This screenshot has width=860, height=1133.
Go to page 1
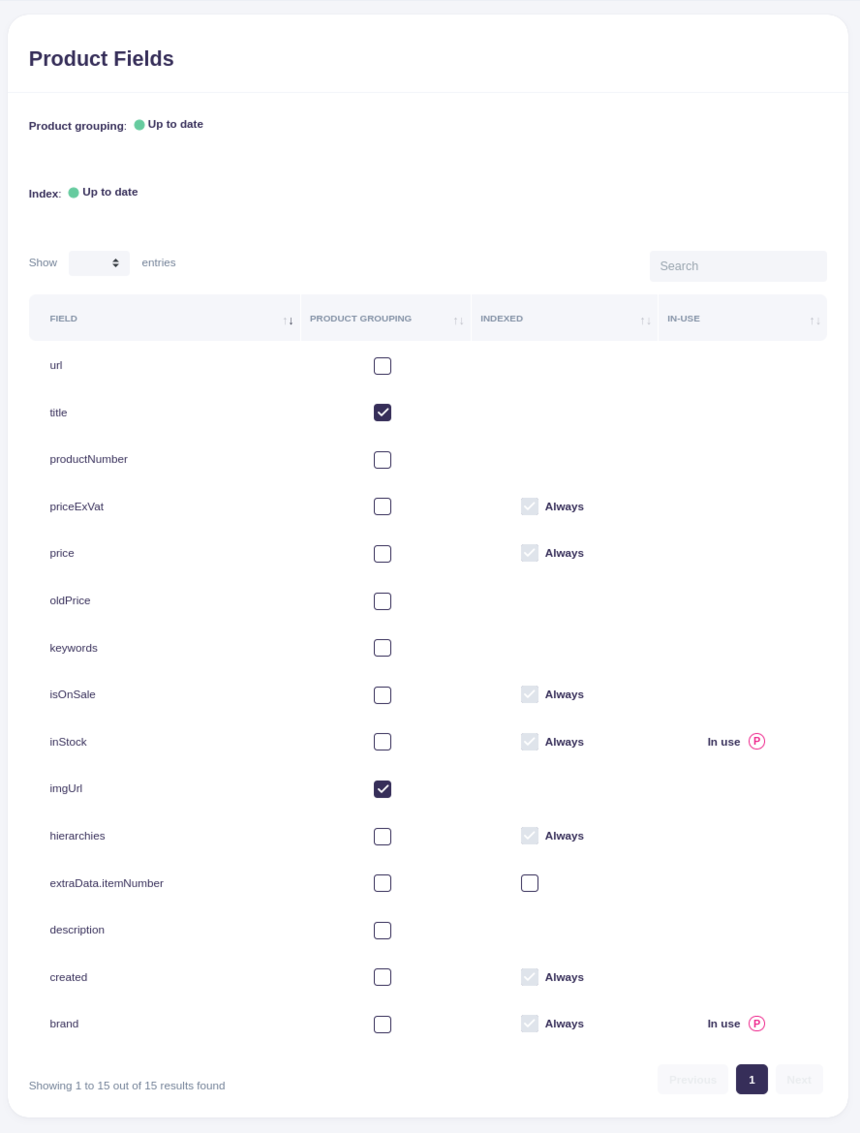click(x=751, y=1079)
